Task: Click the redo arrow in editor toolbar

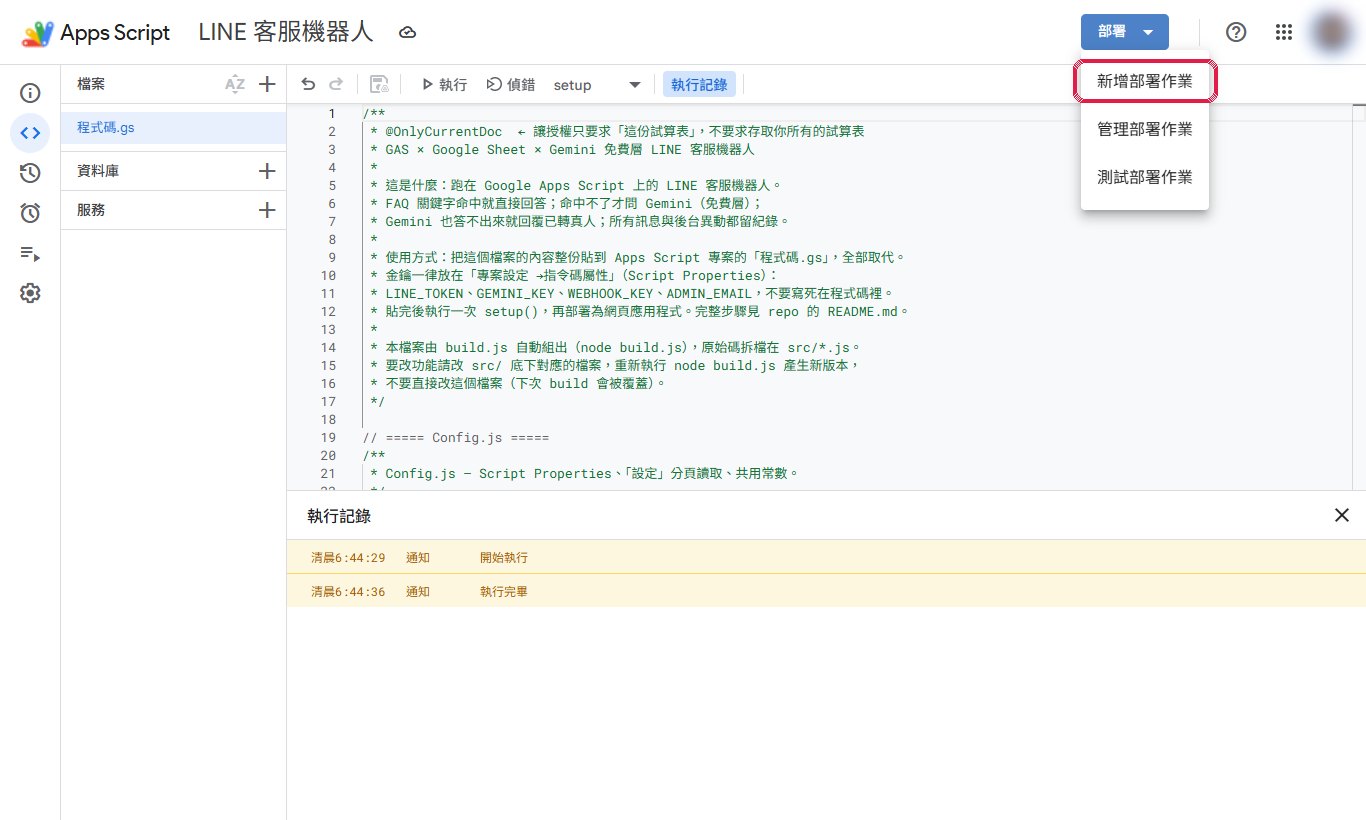Action: point(336,85)
